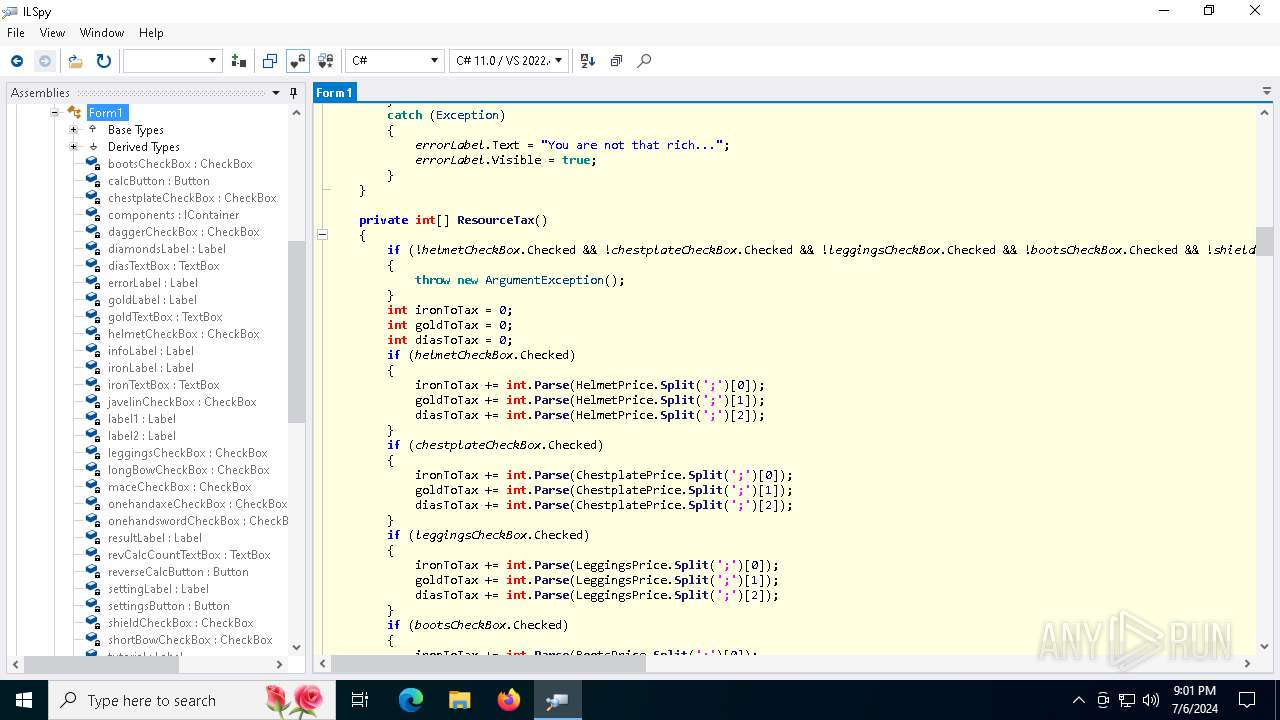Open the notification center icon

point(1247,700)
